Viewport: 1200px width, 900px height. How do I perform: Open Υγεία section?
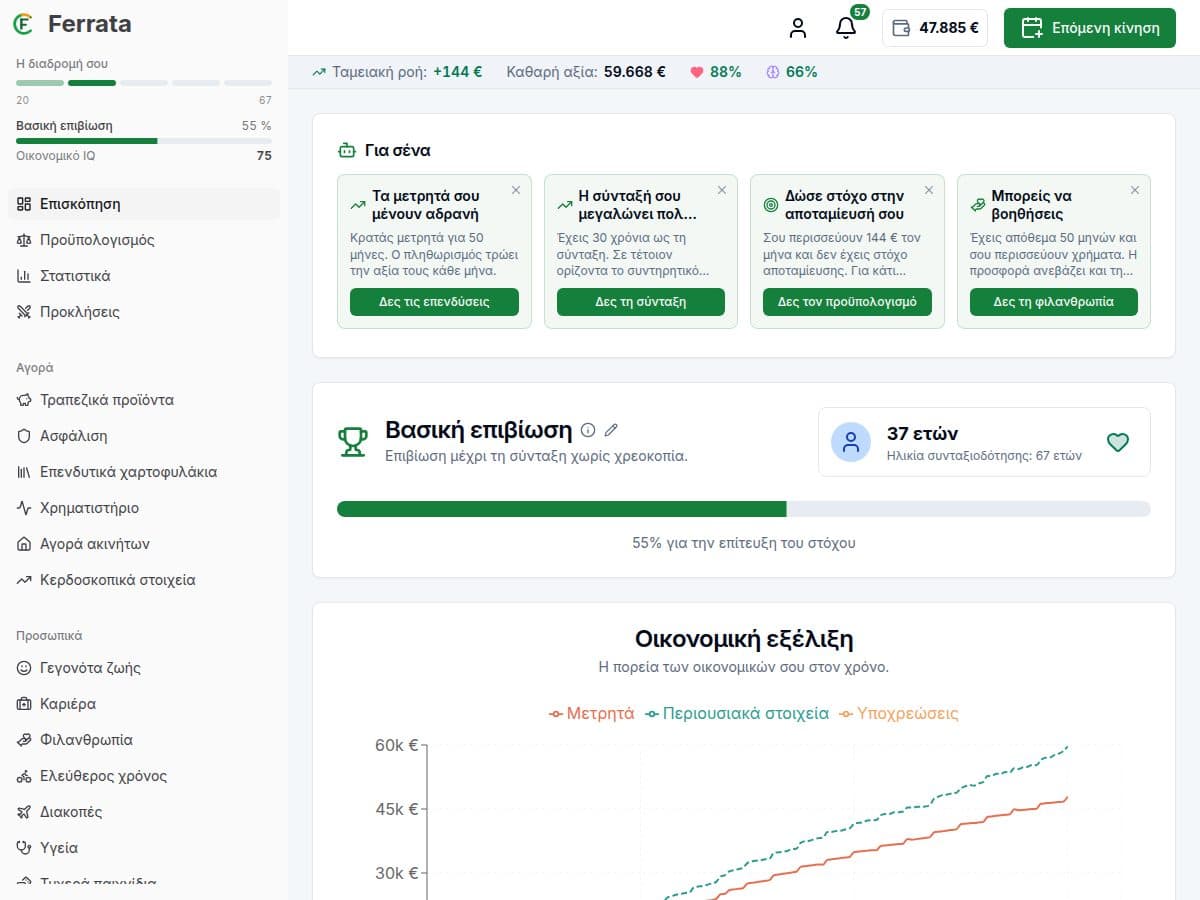click(144, 848)
